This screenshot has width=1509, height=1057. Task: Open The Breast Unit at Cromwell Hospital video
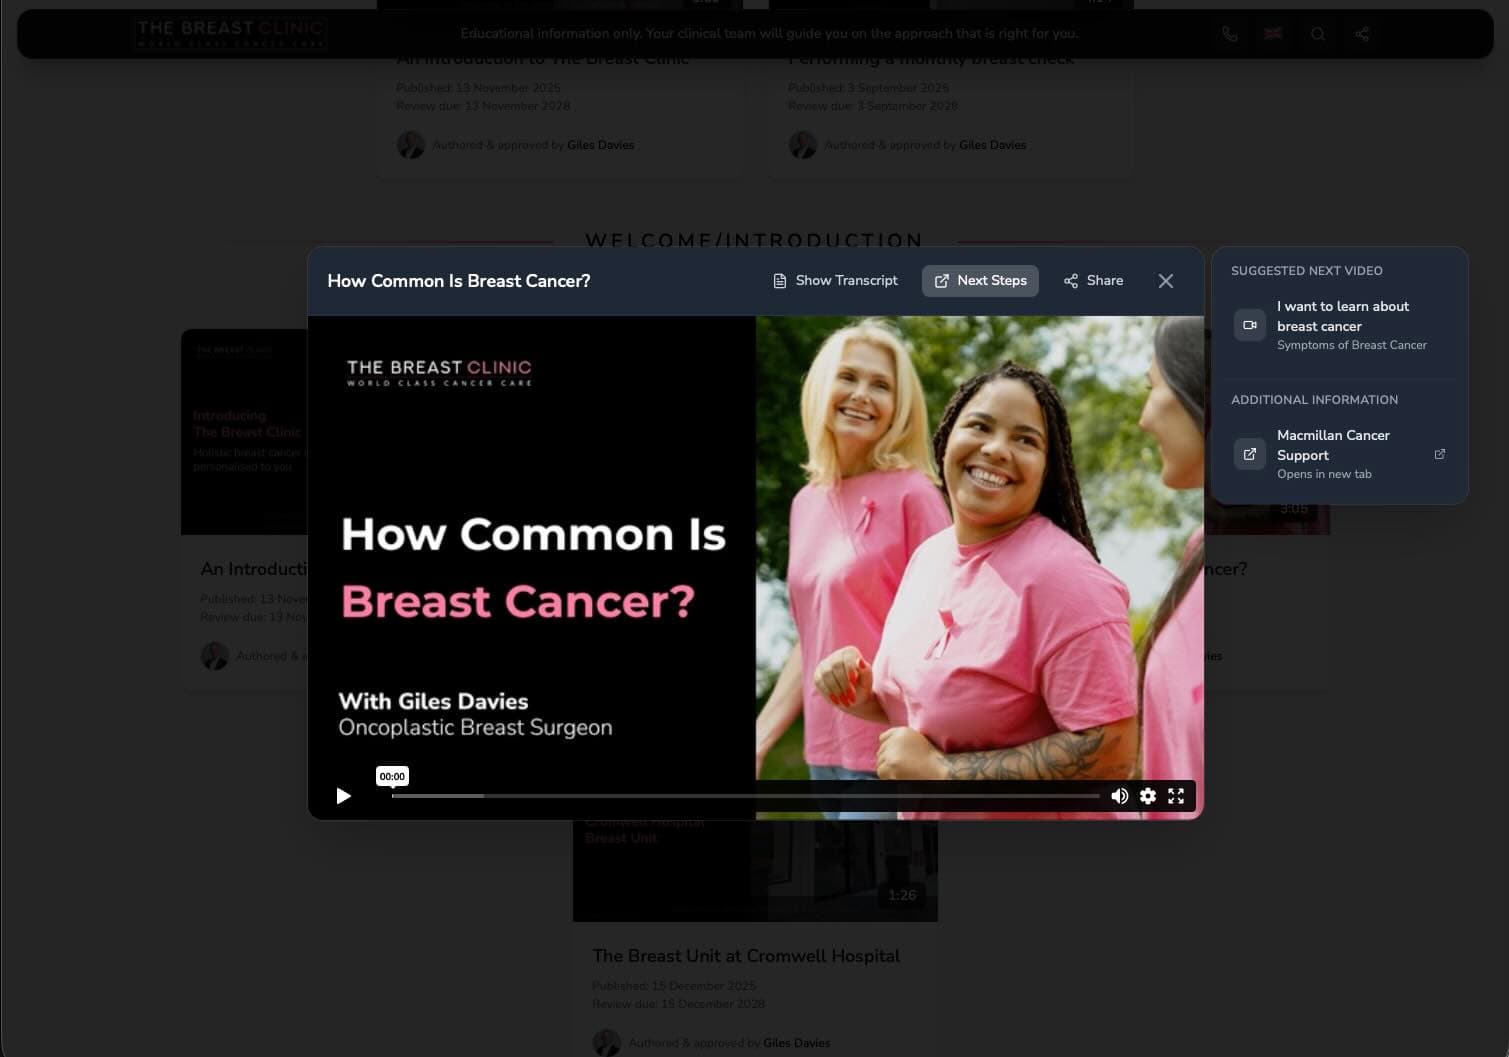[755, 871]
